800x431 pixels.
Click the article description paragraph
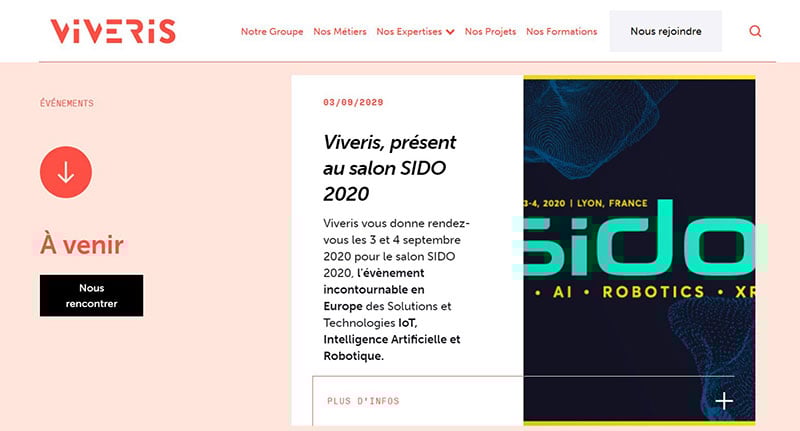396,289
